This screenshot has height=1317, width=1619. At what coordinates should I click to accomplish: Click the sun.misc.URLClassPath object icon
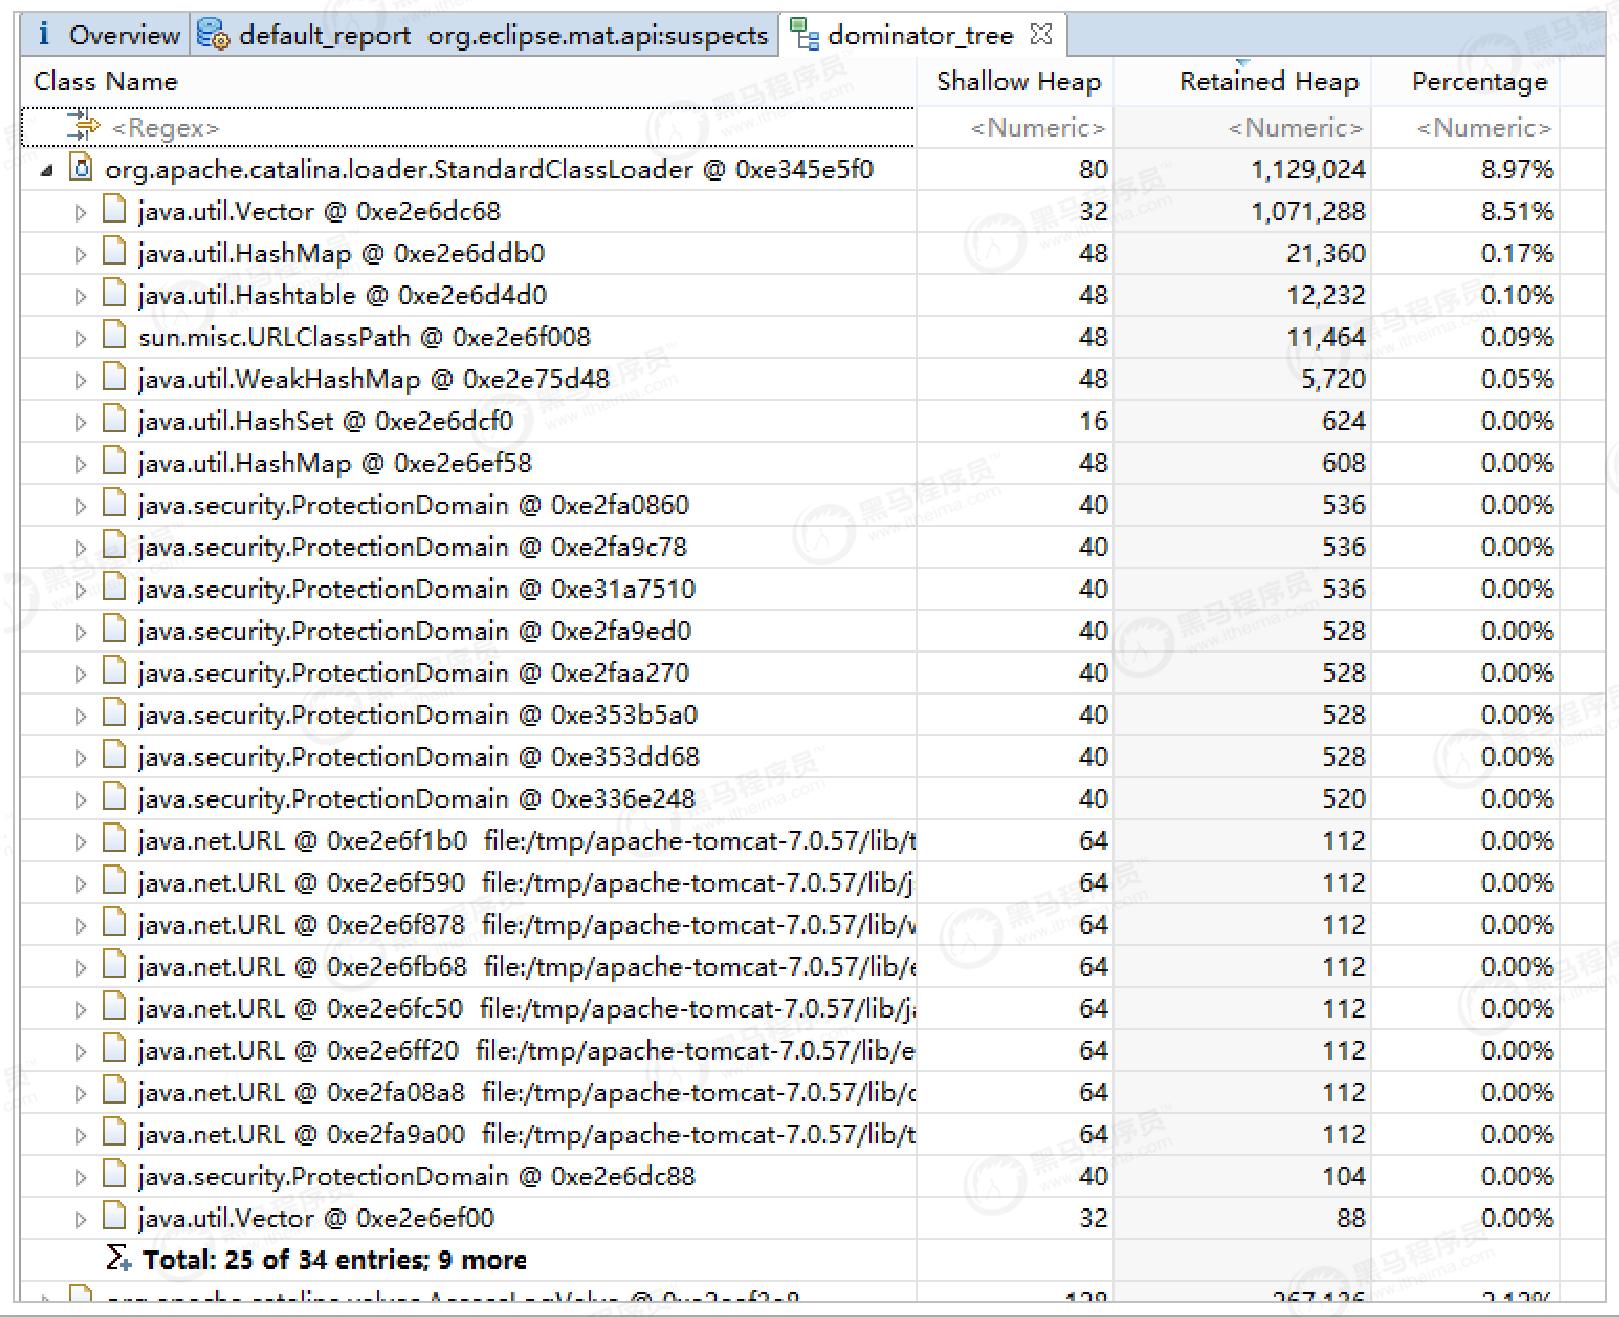tap(116, 337)
